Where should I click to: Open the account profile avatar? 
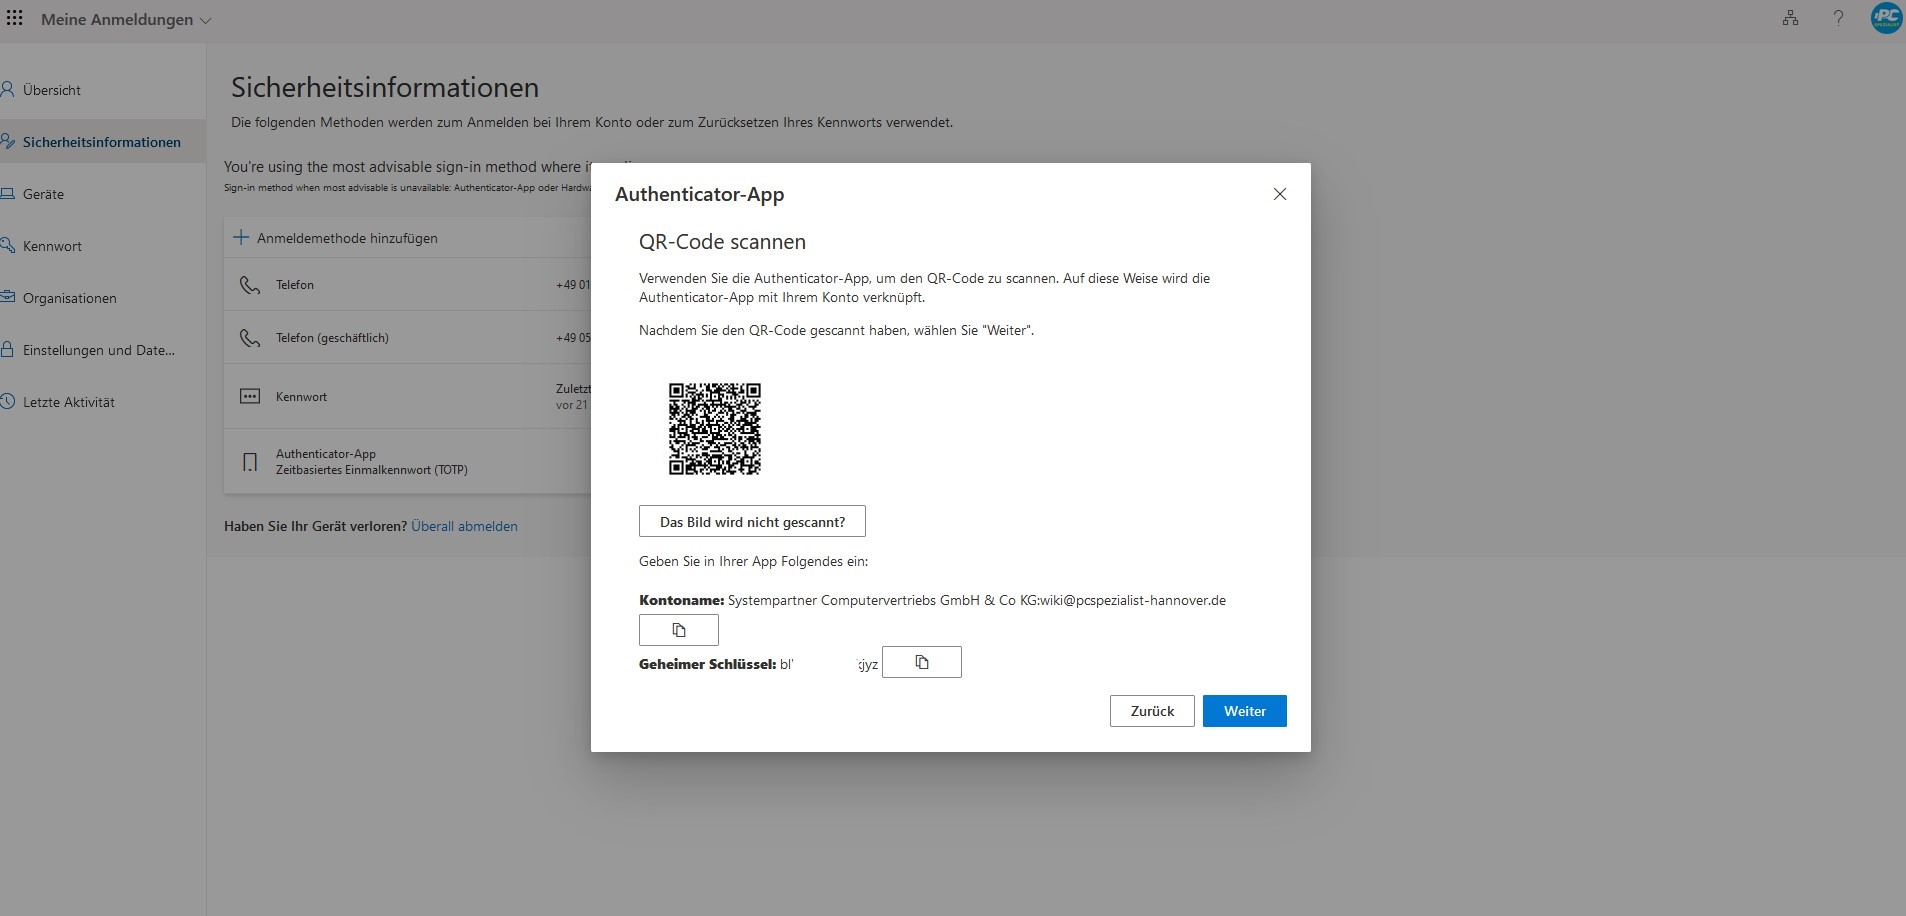(x=1885, y=19)
